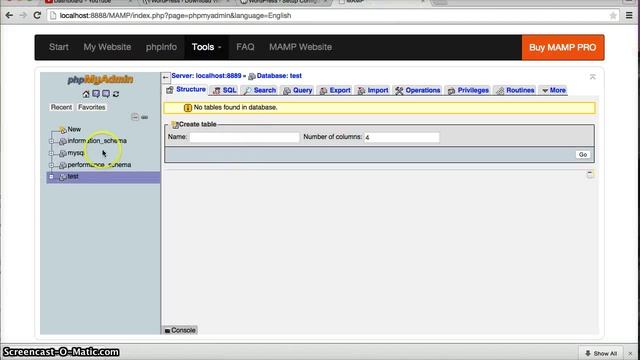The width and height of the screenshot is (640, 360).
Task: Reload page with browser refresh icon
Action: [x=37, y=16]
